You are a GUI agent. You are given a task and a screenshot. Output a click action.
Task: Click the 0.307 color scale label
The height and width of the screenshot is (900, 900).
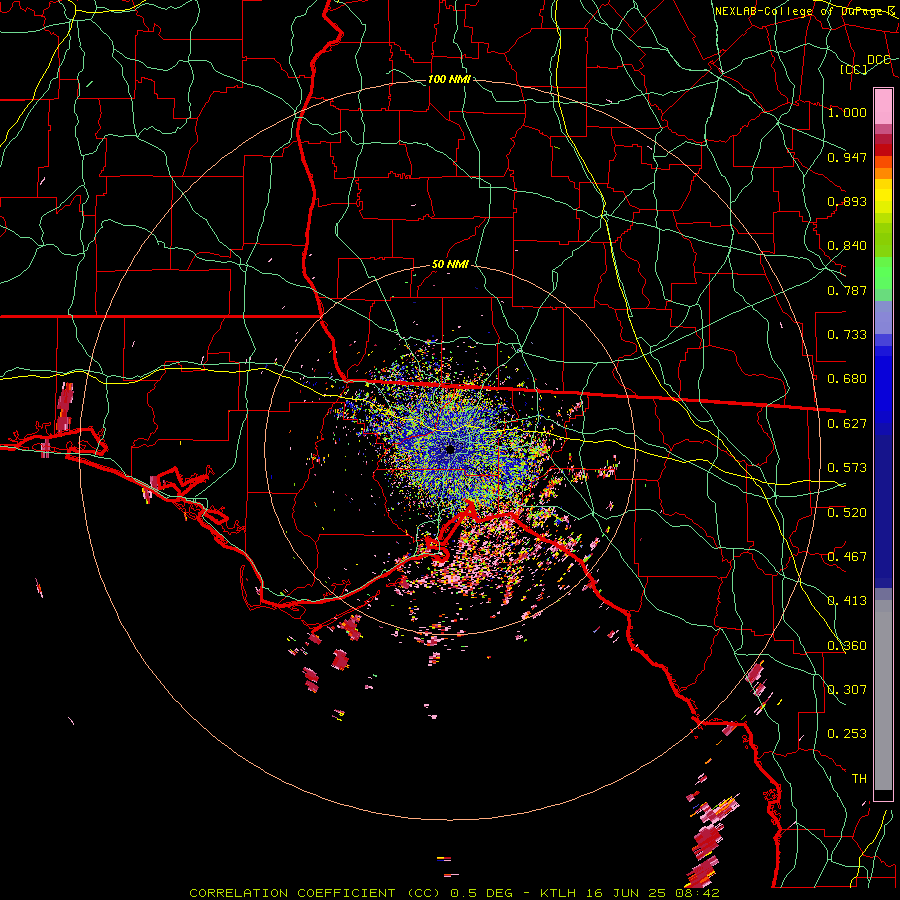pyautogui.click(x=847, y=690)
